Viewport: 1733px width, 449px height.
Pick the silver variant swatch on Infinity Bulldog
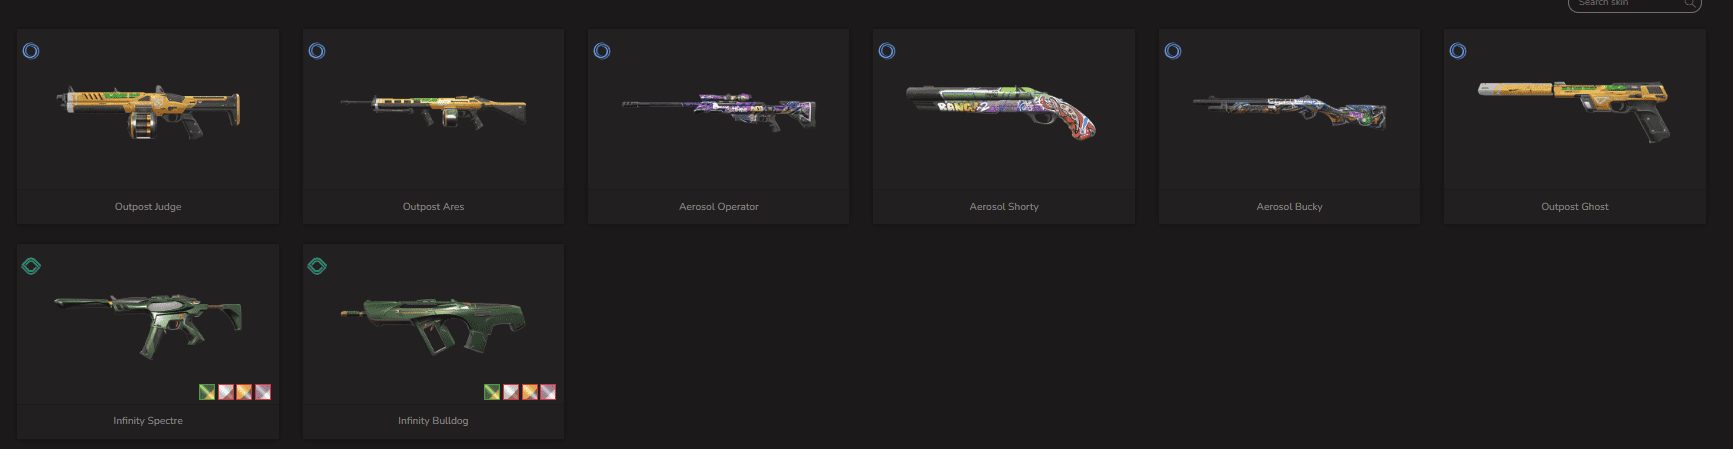click(511, 392)
